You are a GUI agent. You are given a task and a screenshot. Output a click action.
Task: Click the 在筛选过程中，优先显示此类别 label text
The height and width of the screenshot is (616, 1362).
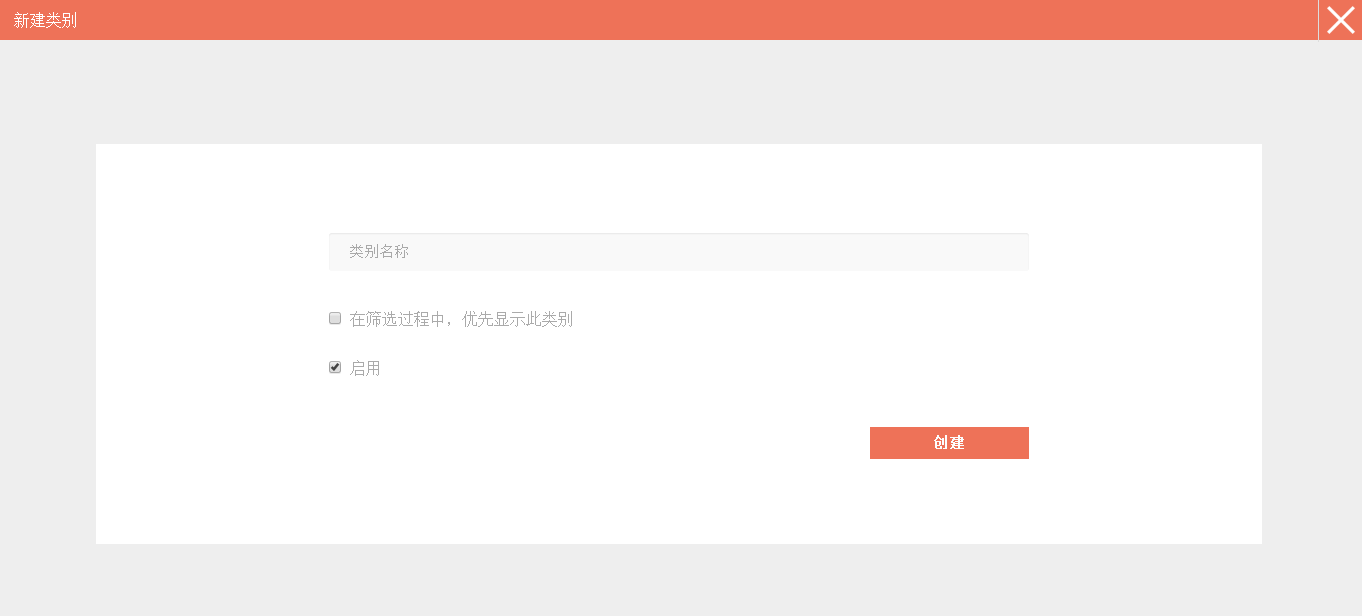(x=461, y=319)
